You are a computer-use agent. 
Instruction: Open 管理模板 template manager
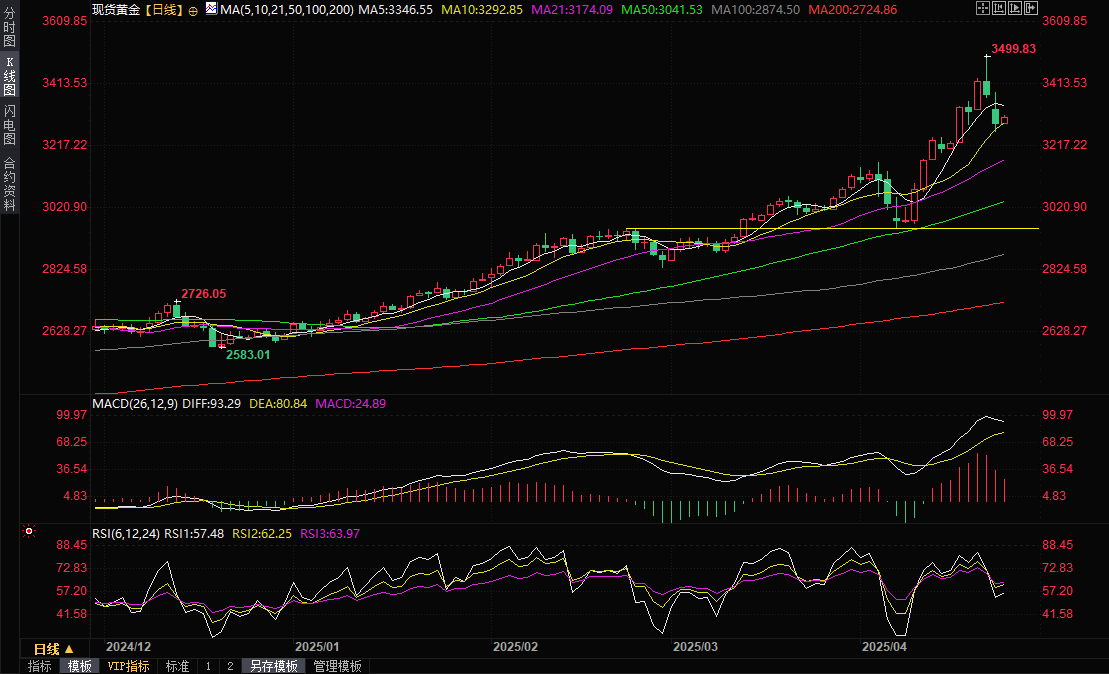coord(338,666)
